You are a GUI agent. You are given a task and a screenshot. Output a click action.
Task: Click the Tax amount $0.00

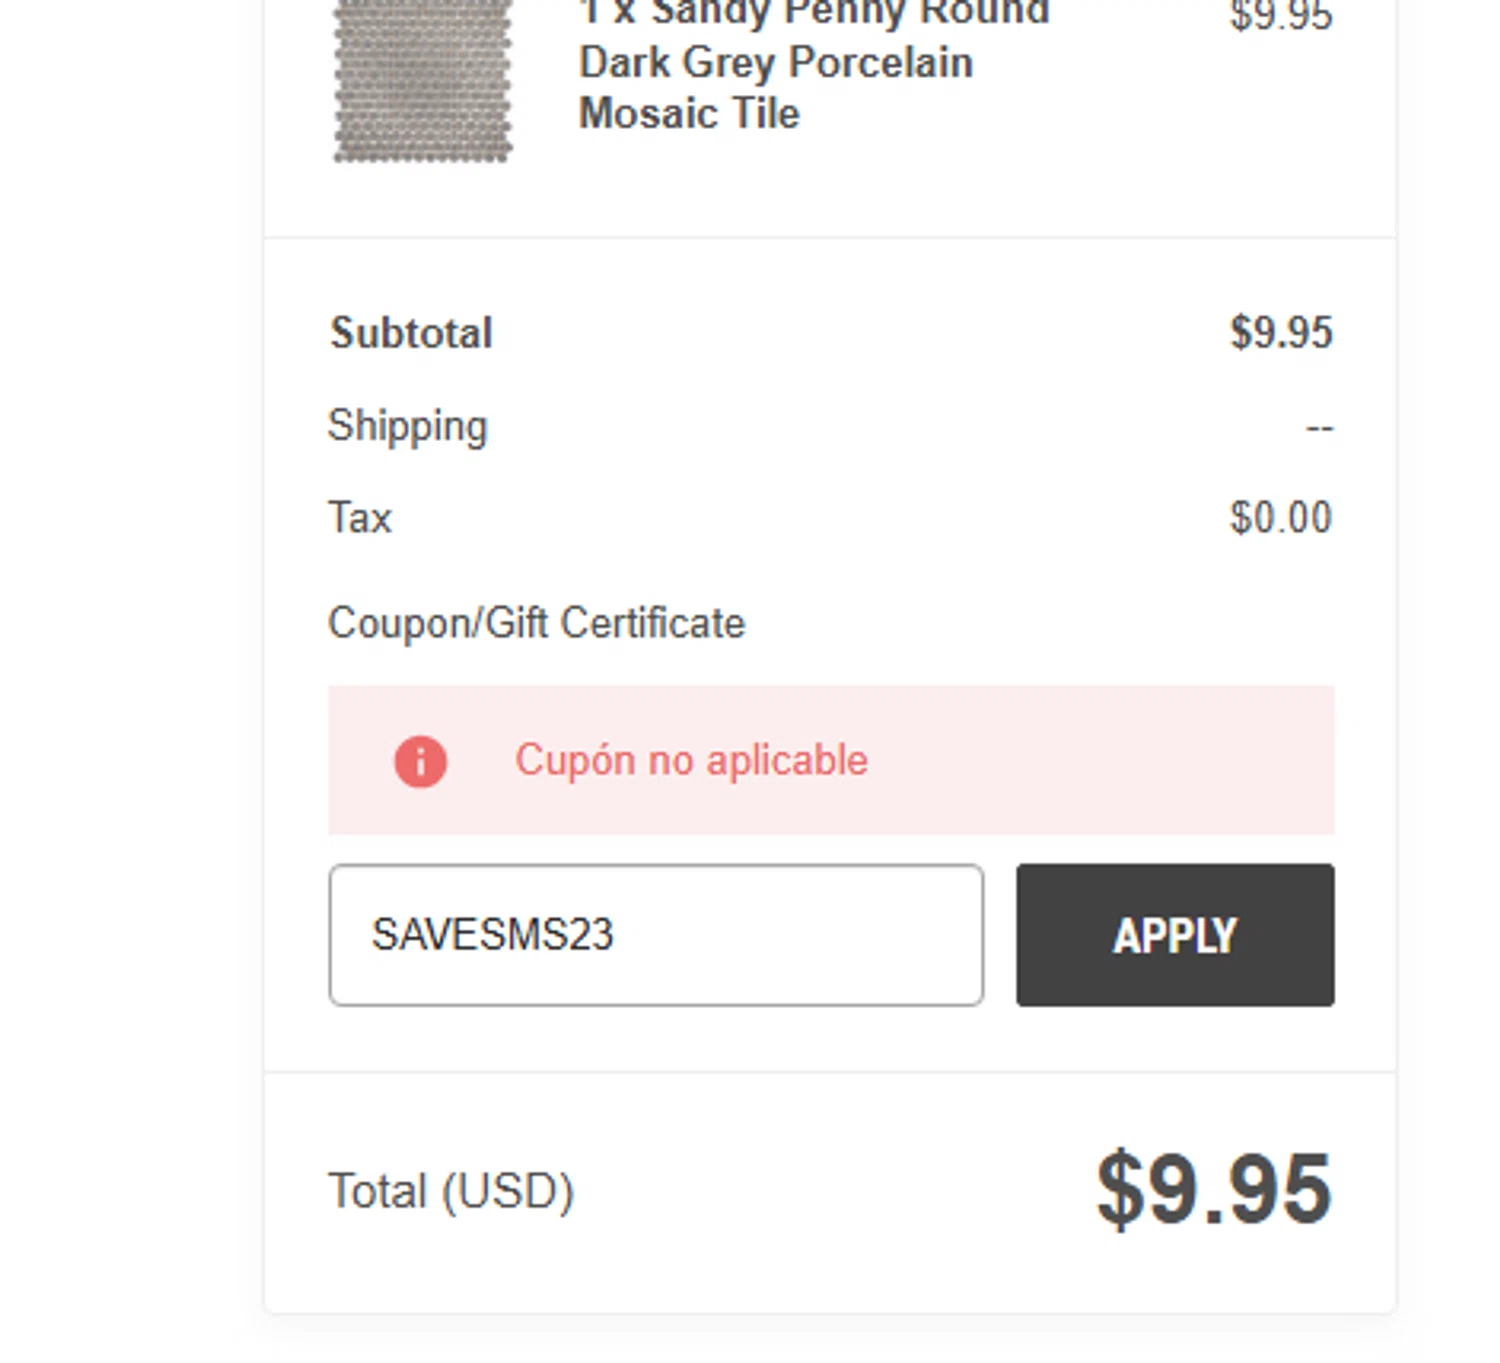(1281, 518)
